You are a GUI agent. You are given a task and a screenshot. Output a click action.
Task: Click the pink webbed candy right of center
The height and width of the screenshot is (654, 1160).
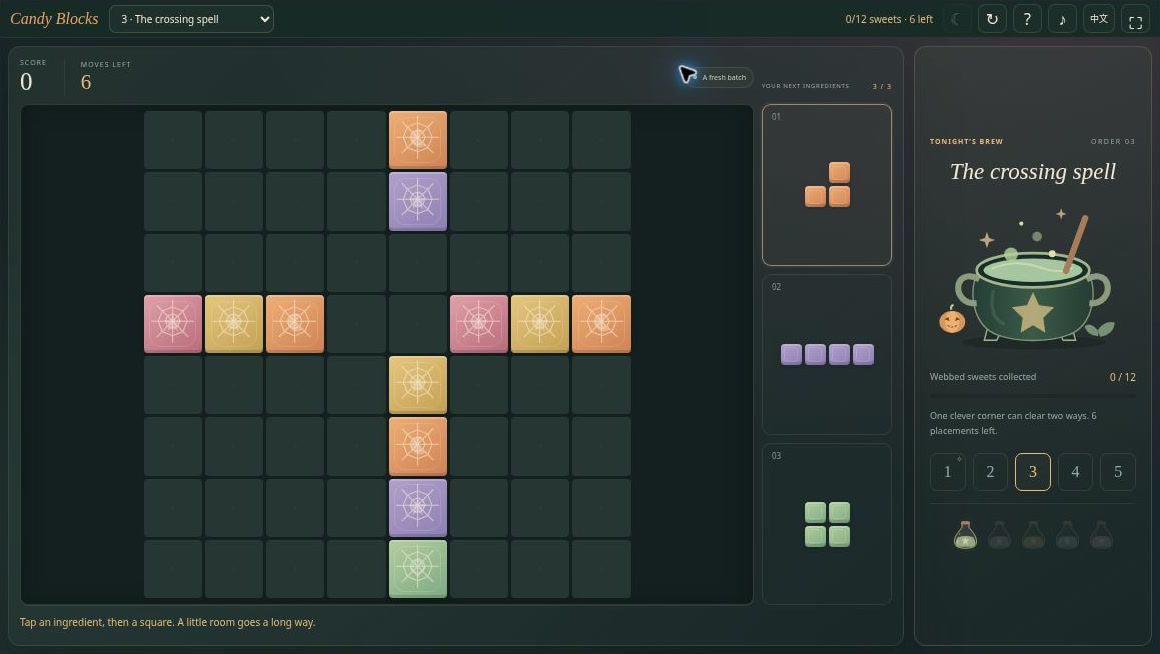(479, 323)
